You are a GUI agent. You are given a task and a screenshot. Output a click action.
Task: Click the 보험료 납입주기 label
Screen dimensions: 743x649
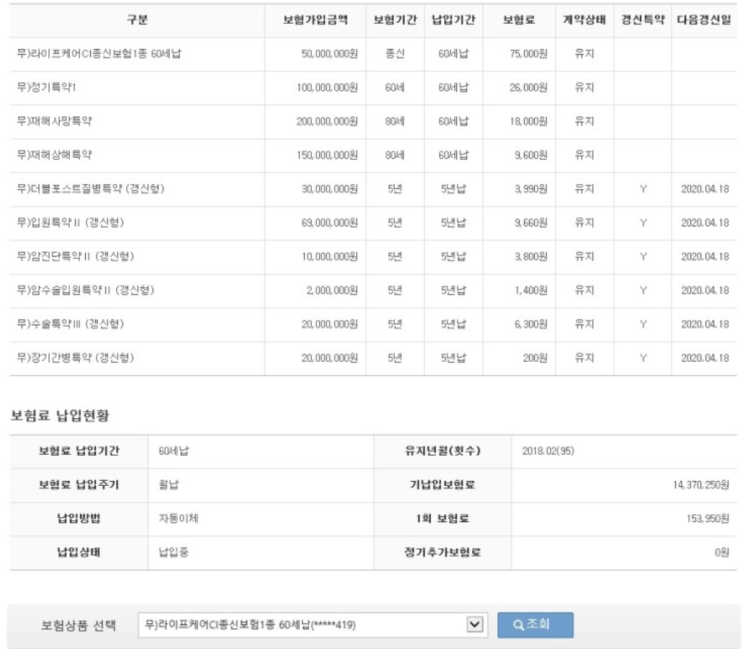(x=79, y=485)
